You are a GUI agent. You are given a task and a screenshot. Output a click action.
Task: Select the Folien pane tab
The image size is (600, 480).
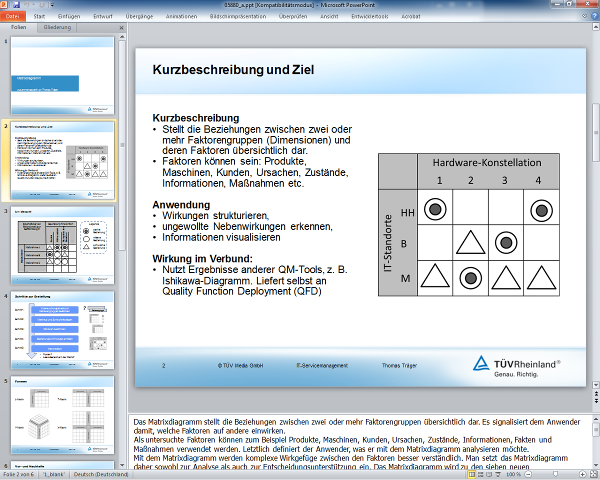(x=19, y=28)
